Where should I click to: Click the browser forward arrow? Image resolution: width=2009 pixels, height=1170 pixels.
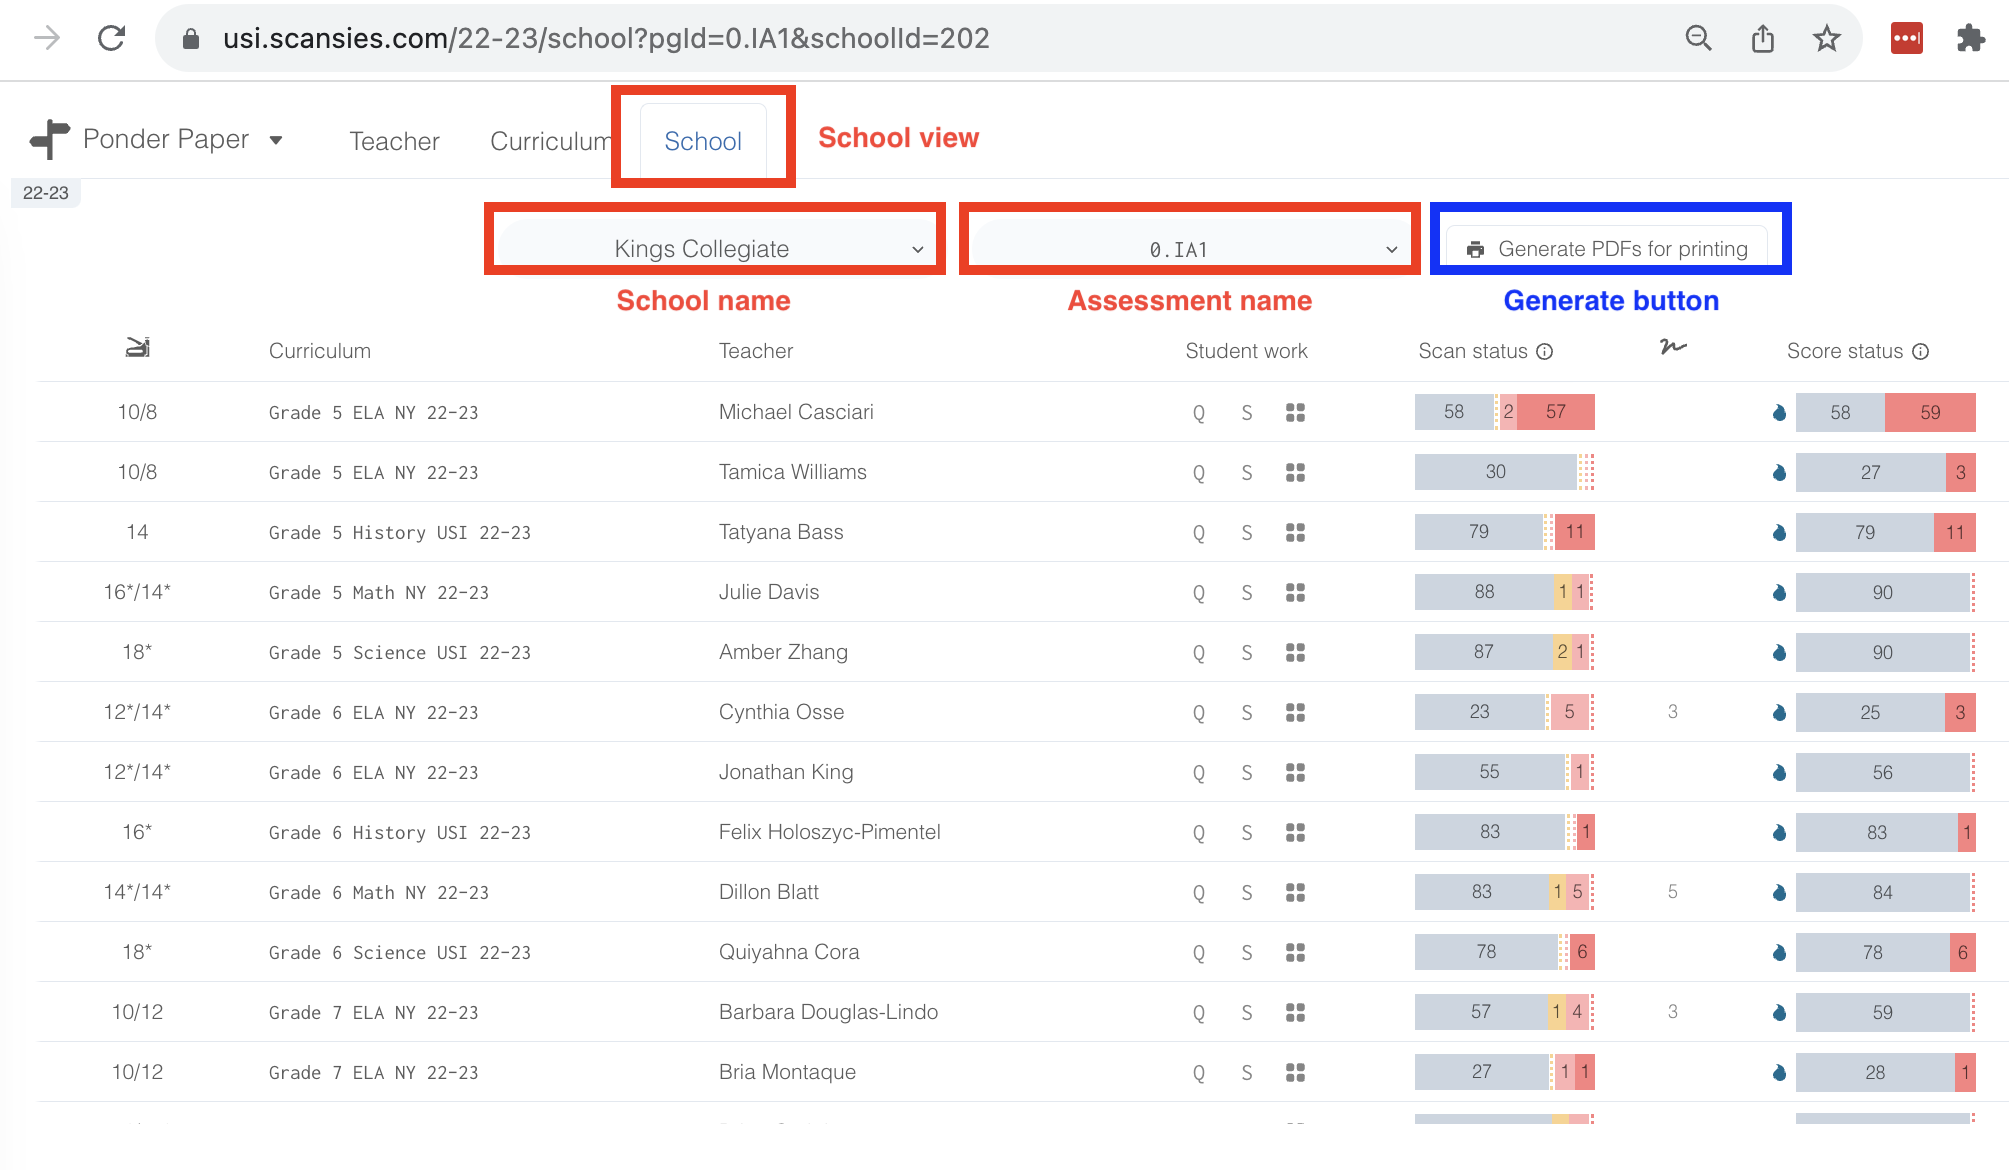click(x=47, y=38)
